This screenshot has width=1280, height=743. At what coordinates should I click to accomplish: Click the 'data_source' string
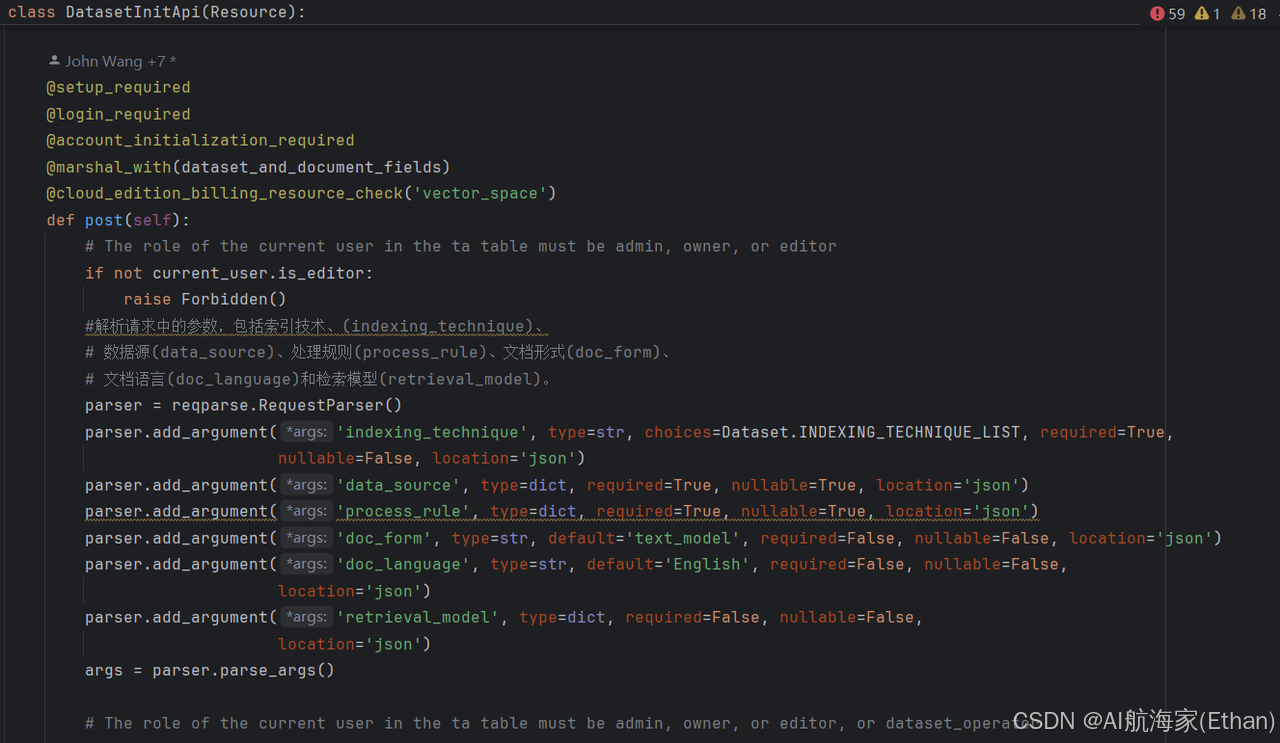(x=399, y=485)
